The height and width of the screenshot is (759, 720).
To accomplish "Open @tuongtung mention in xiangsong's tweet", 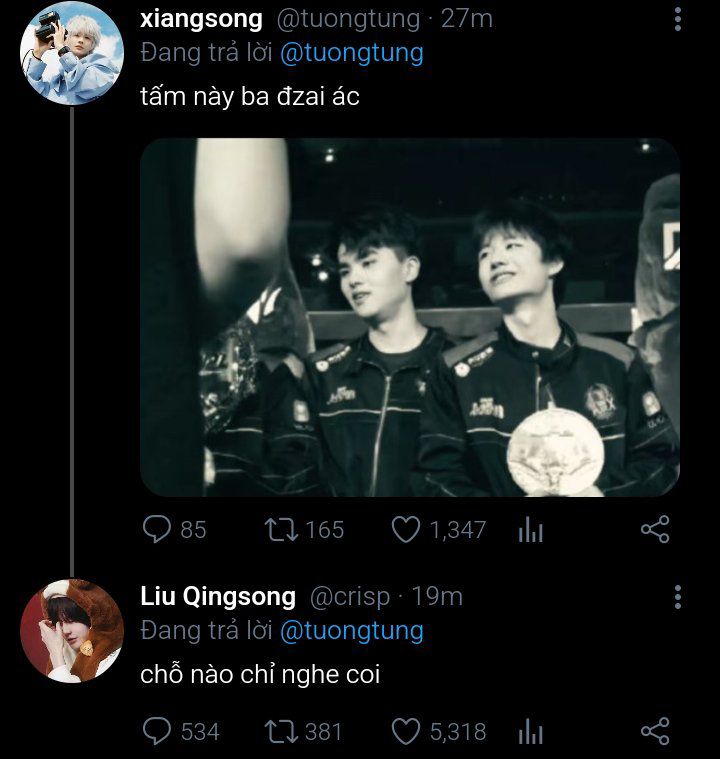I will 351,52.
